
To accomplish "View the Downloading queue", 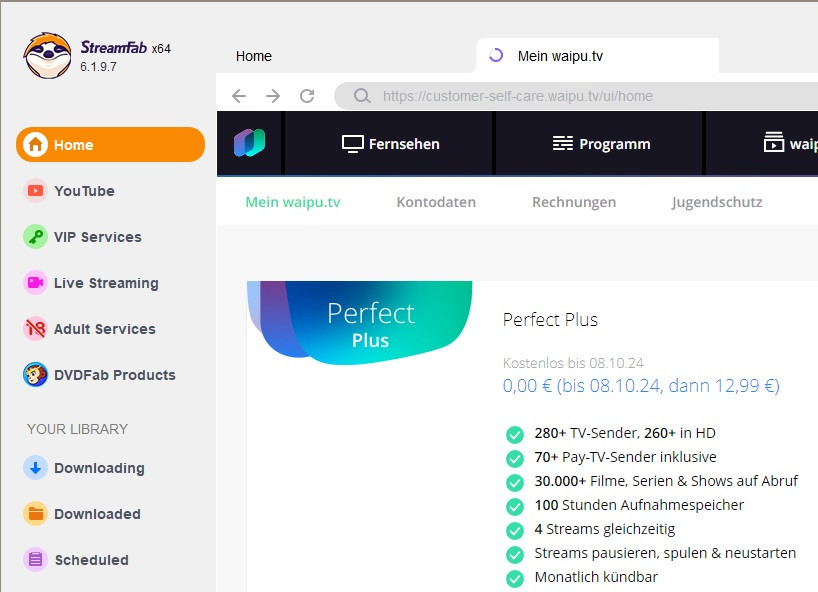I will tap(98, 468).
